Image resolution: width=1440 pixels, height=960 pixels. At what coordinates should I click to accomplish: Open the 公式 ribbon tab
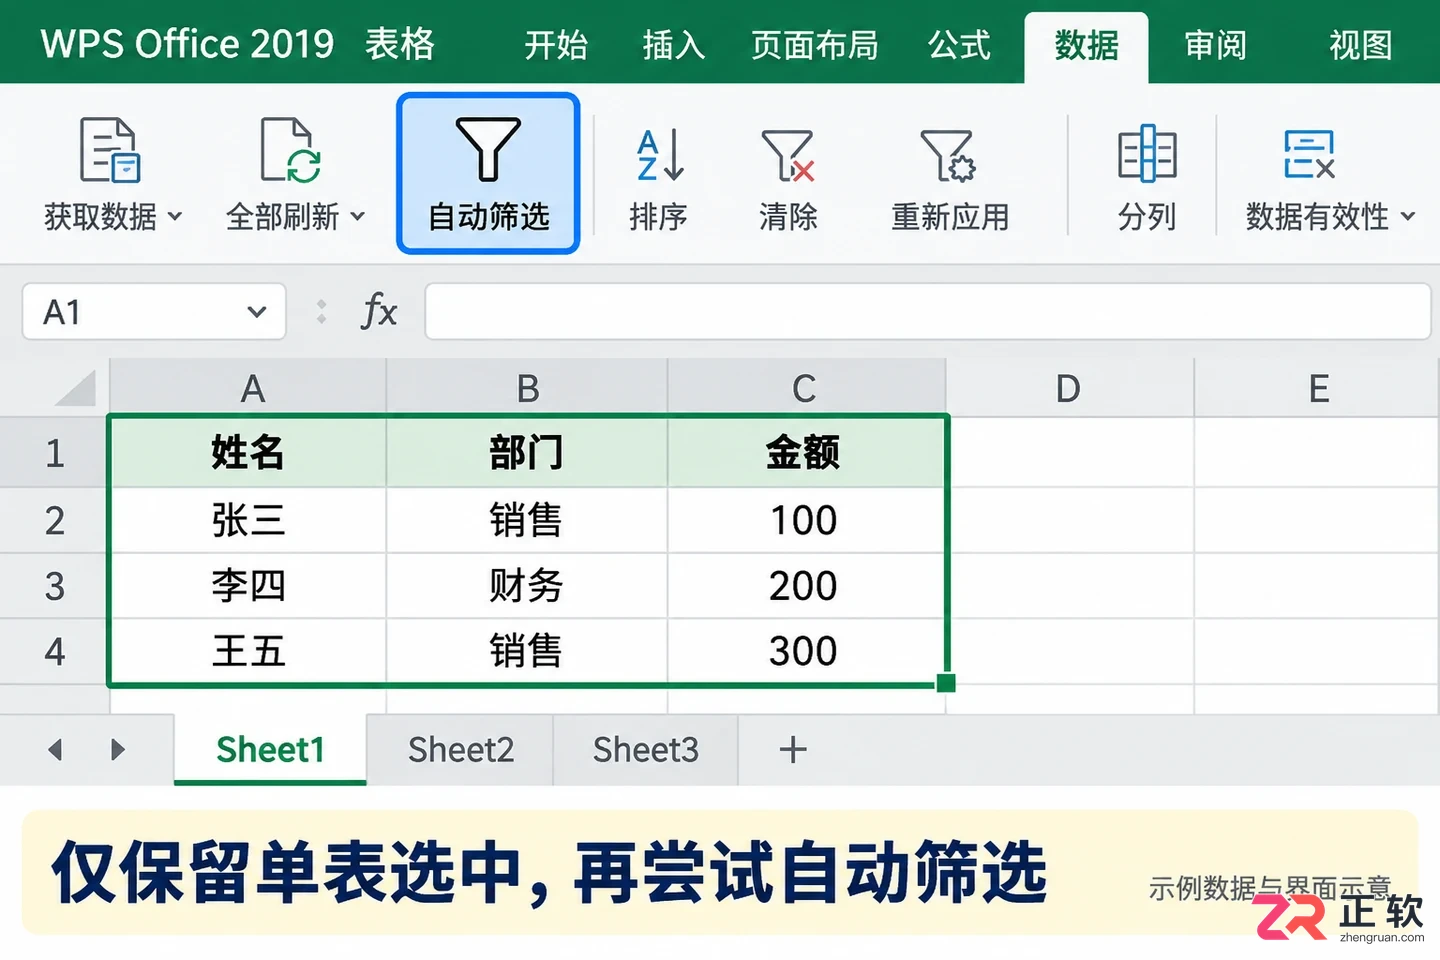coord(959,45)
